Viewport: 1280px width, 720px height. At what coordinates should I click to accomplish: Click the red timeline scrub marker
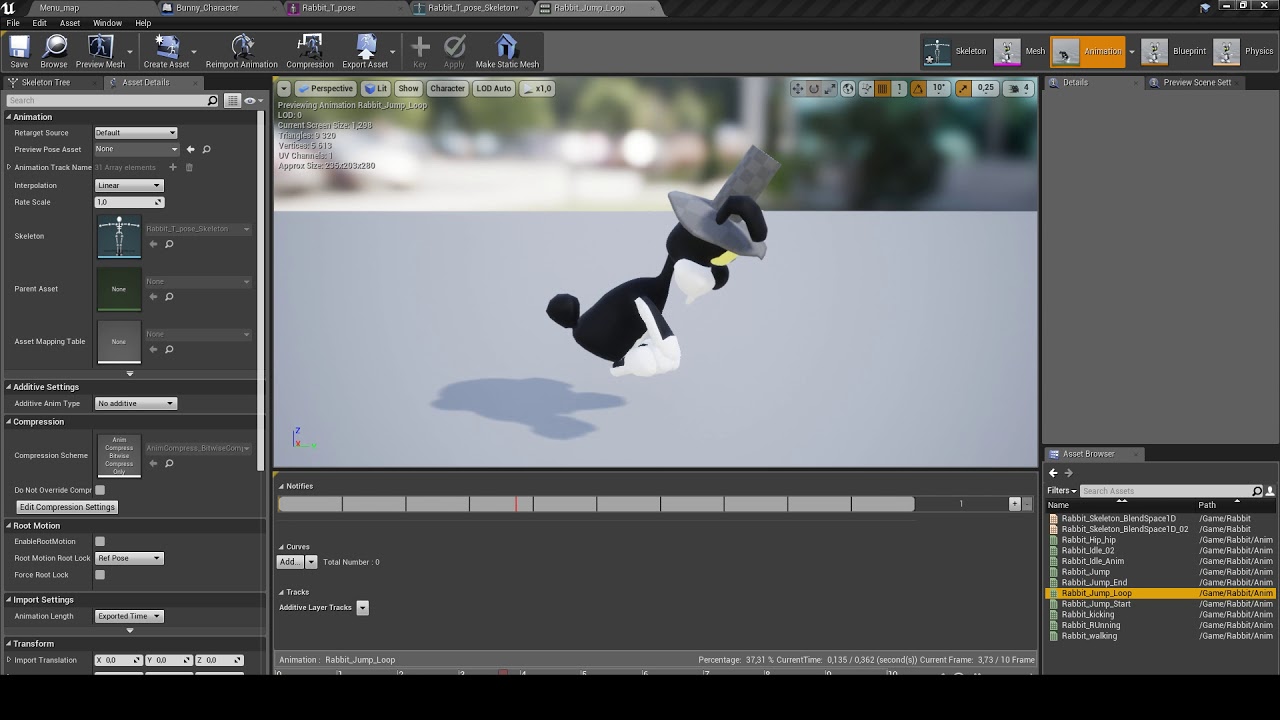pos(516,504)
